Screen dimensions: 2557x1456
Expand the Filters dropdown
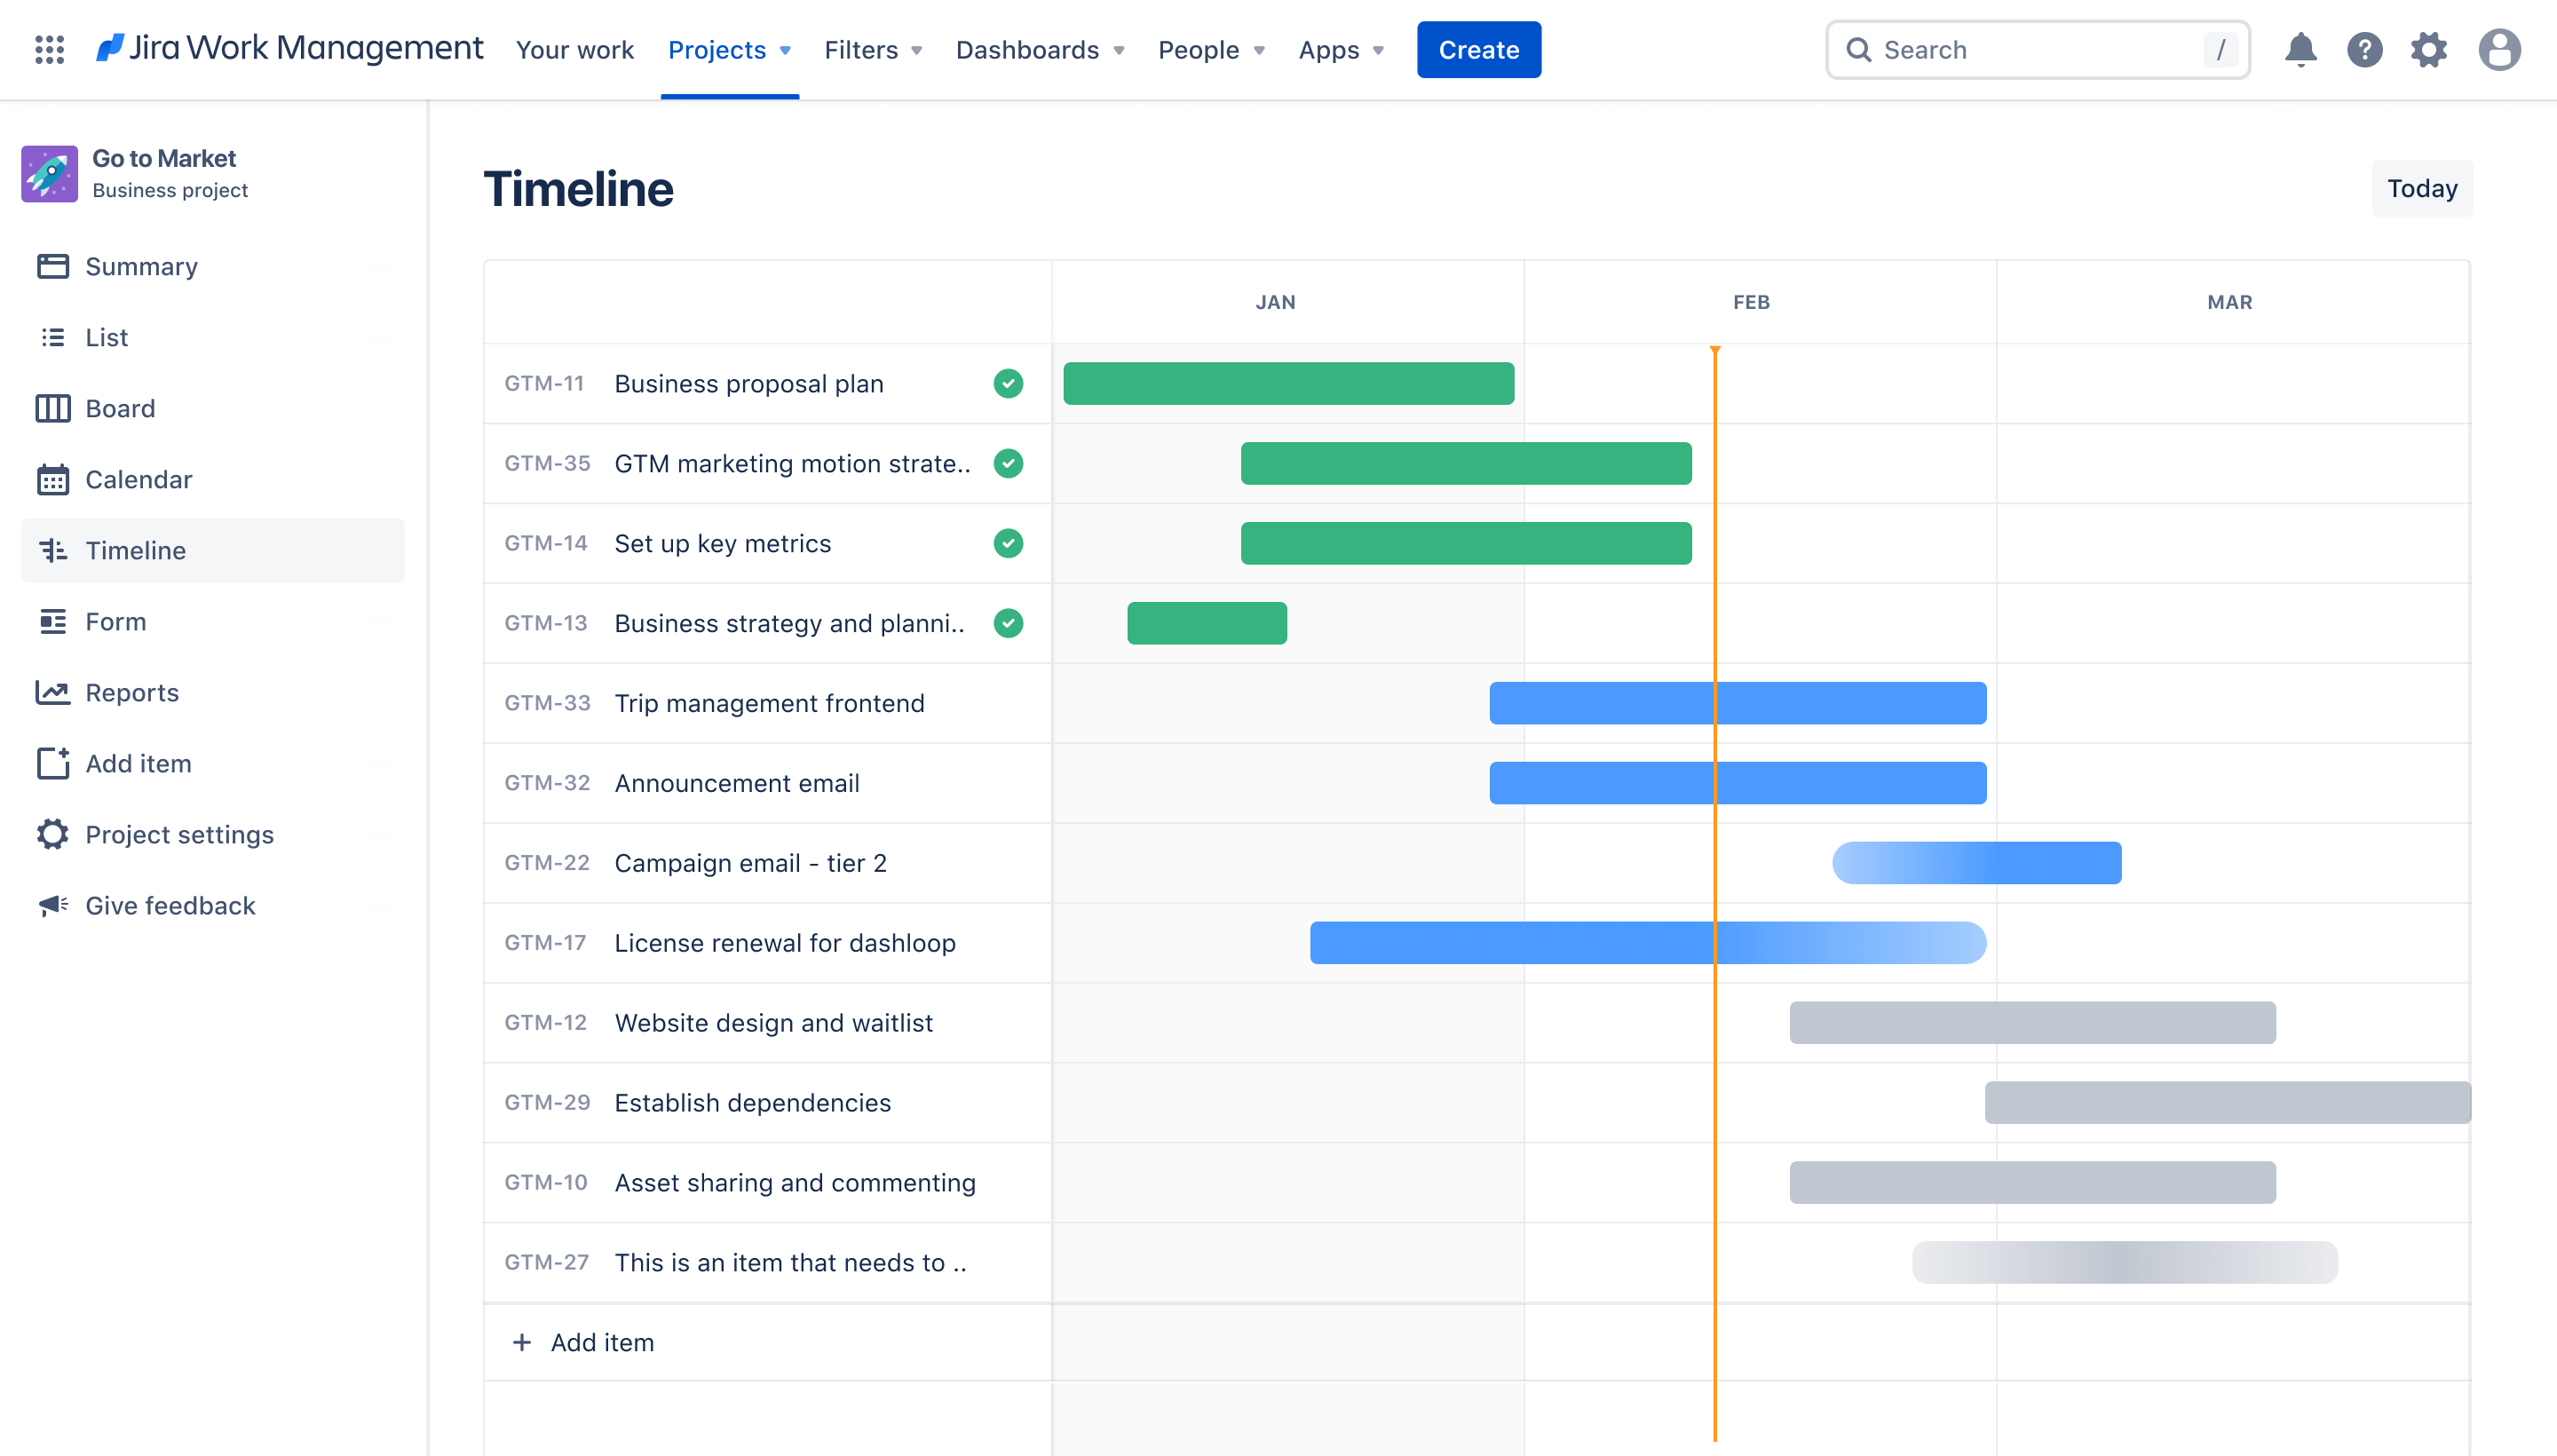[873, 49]
